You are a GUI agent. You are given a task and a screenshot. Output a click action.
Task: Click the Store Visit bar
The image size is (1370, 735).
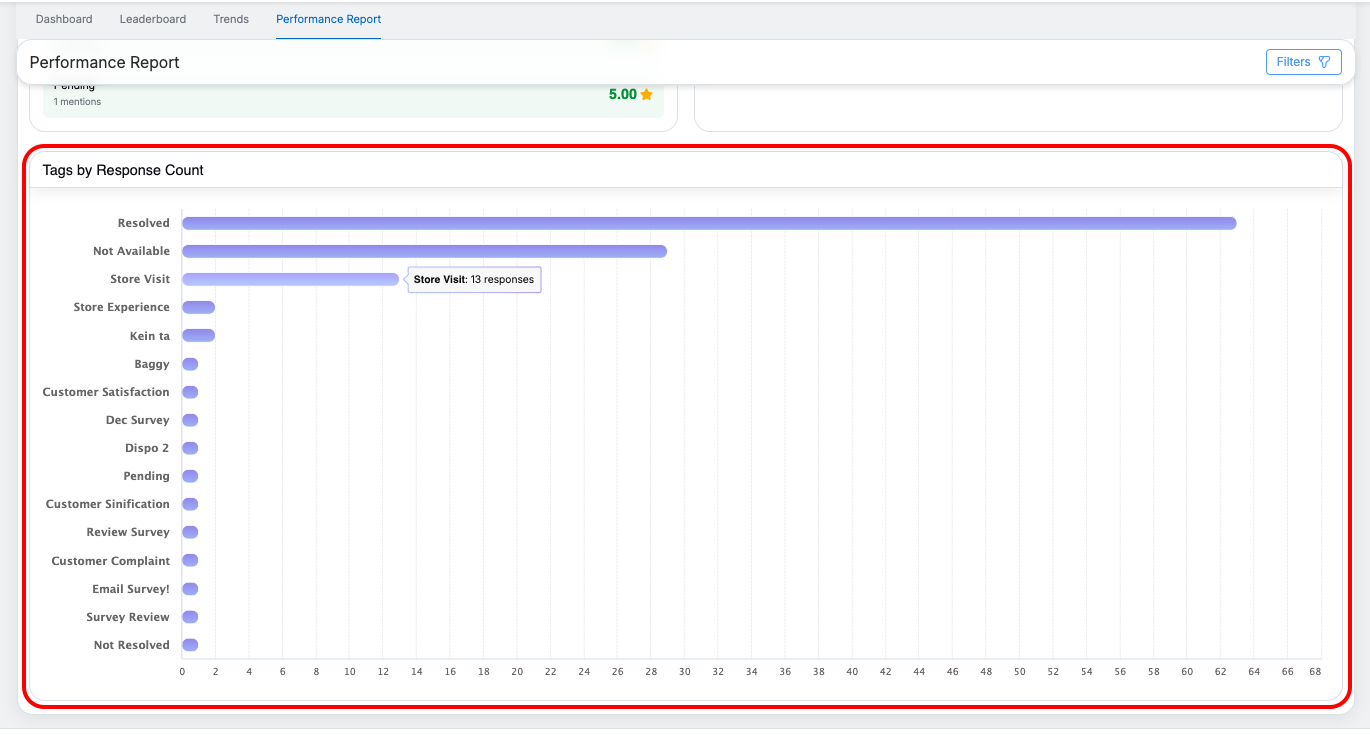click(290, 279)
